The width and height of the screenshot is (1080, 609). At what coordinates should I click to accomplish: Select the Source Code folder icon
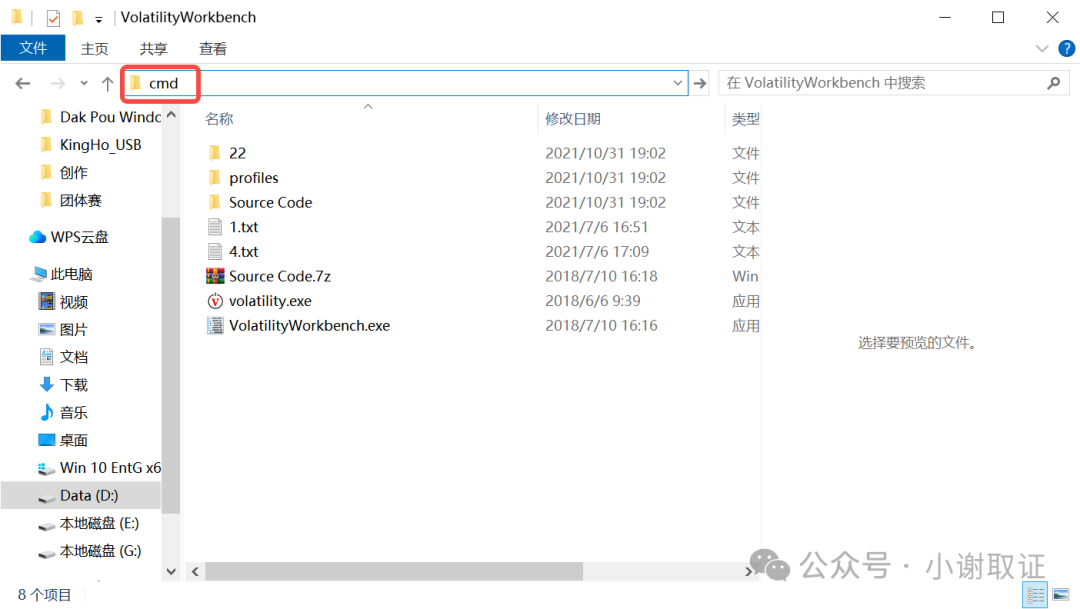[x=215, y=202]
